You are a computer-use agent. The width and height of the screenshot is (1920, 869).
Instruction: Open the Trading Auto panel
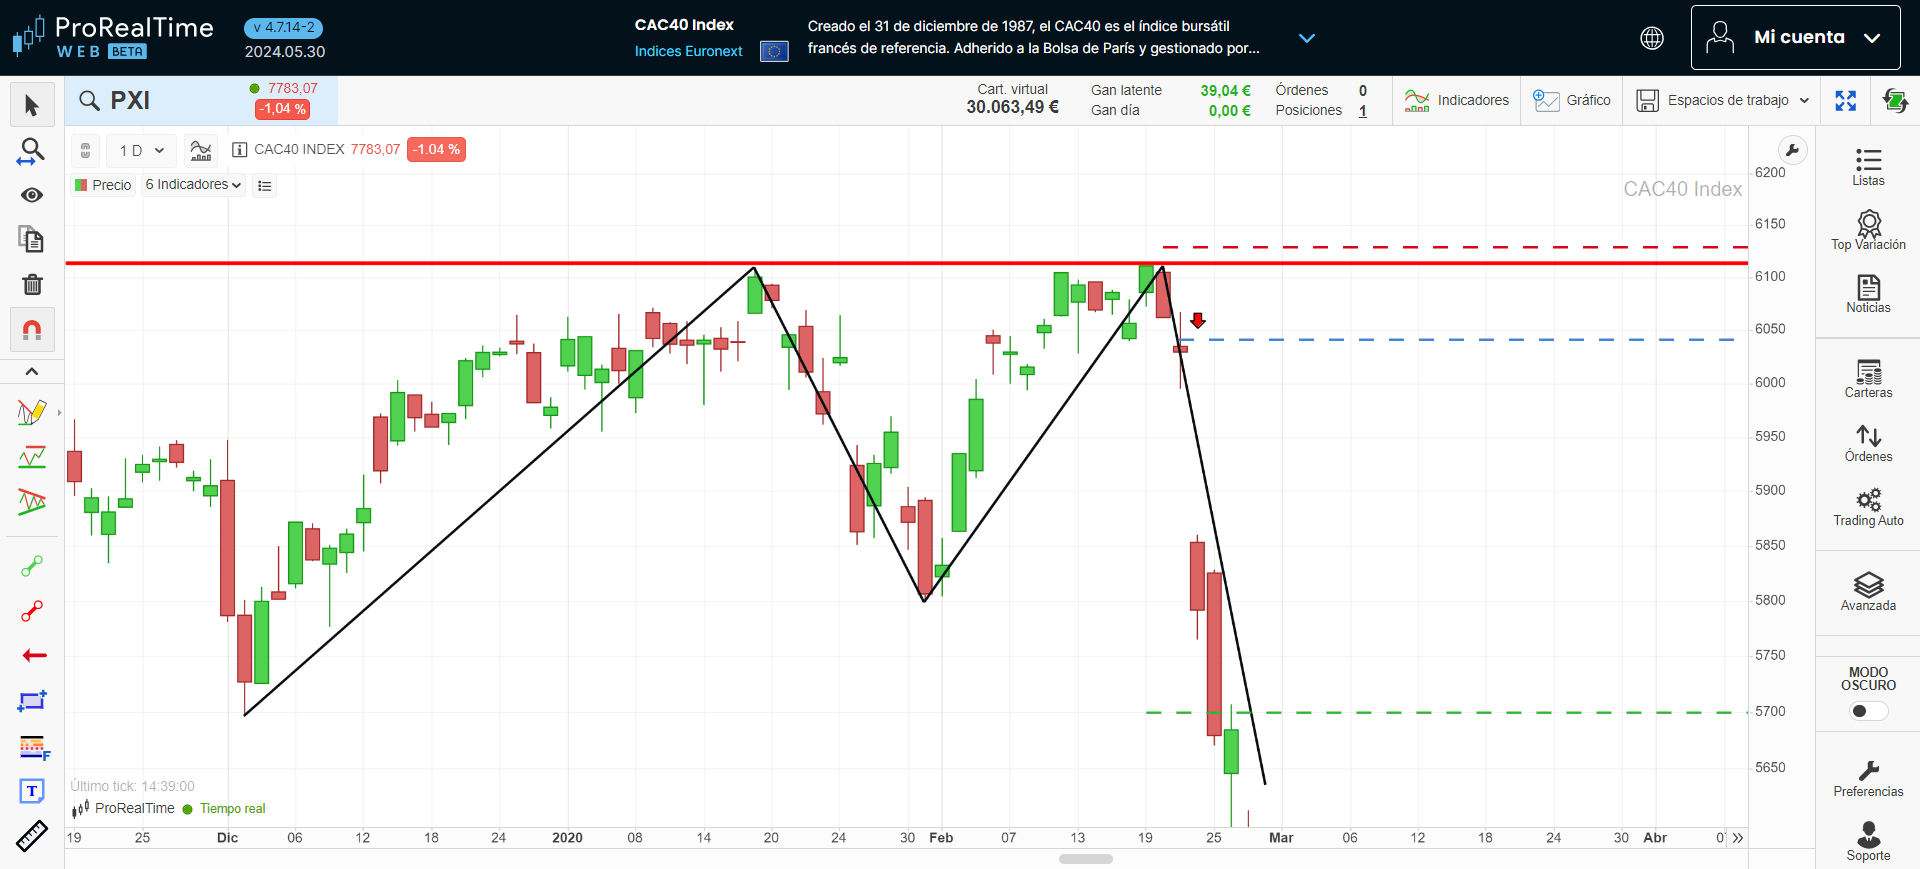click(1867, 507)
